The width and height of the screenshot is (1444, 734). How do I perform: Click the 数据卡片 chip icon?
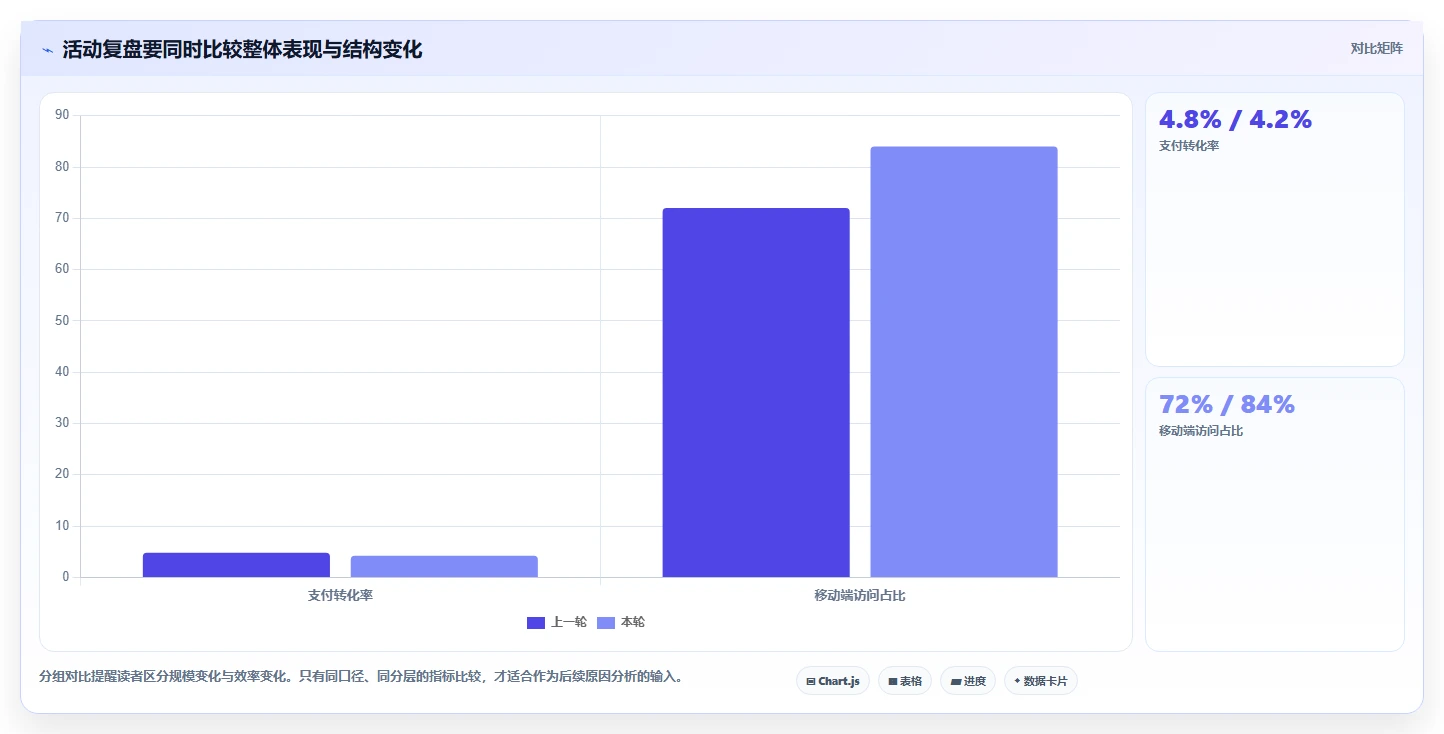pyautogui.click(x=1017, y=681)
